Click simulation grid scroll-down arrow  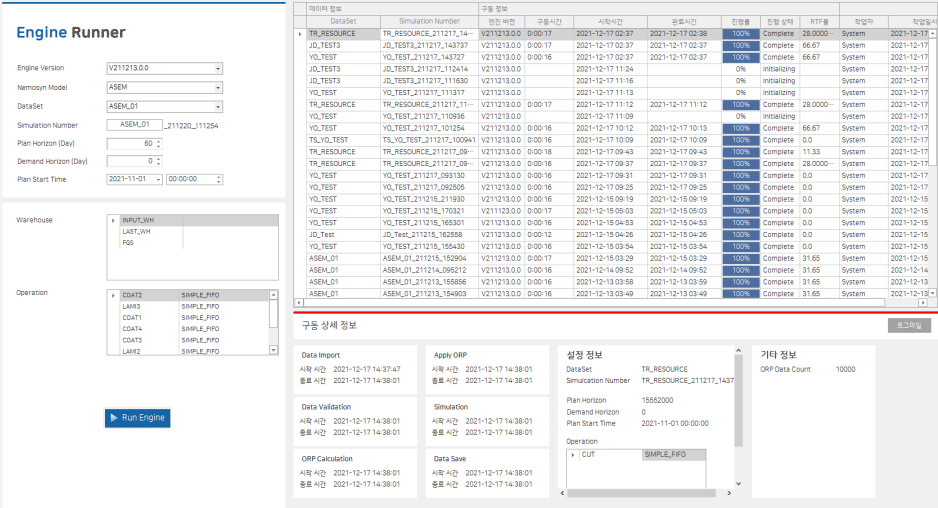[933, 293]
